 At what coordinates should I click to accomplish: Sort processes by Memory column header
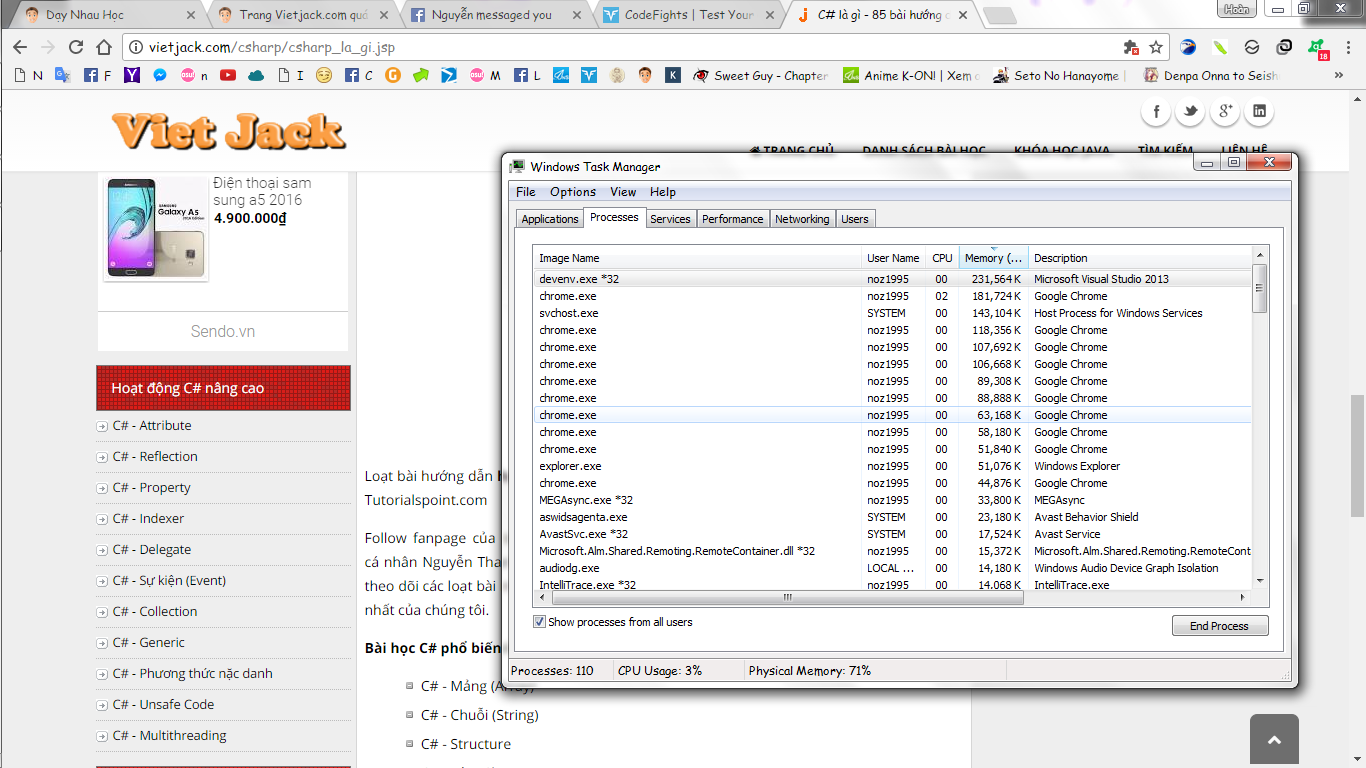coord(993,258)
